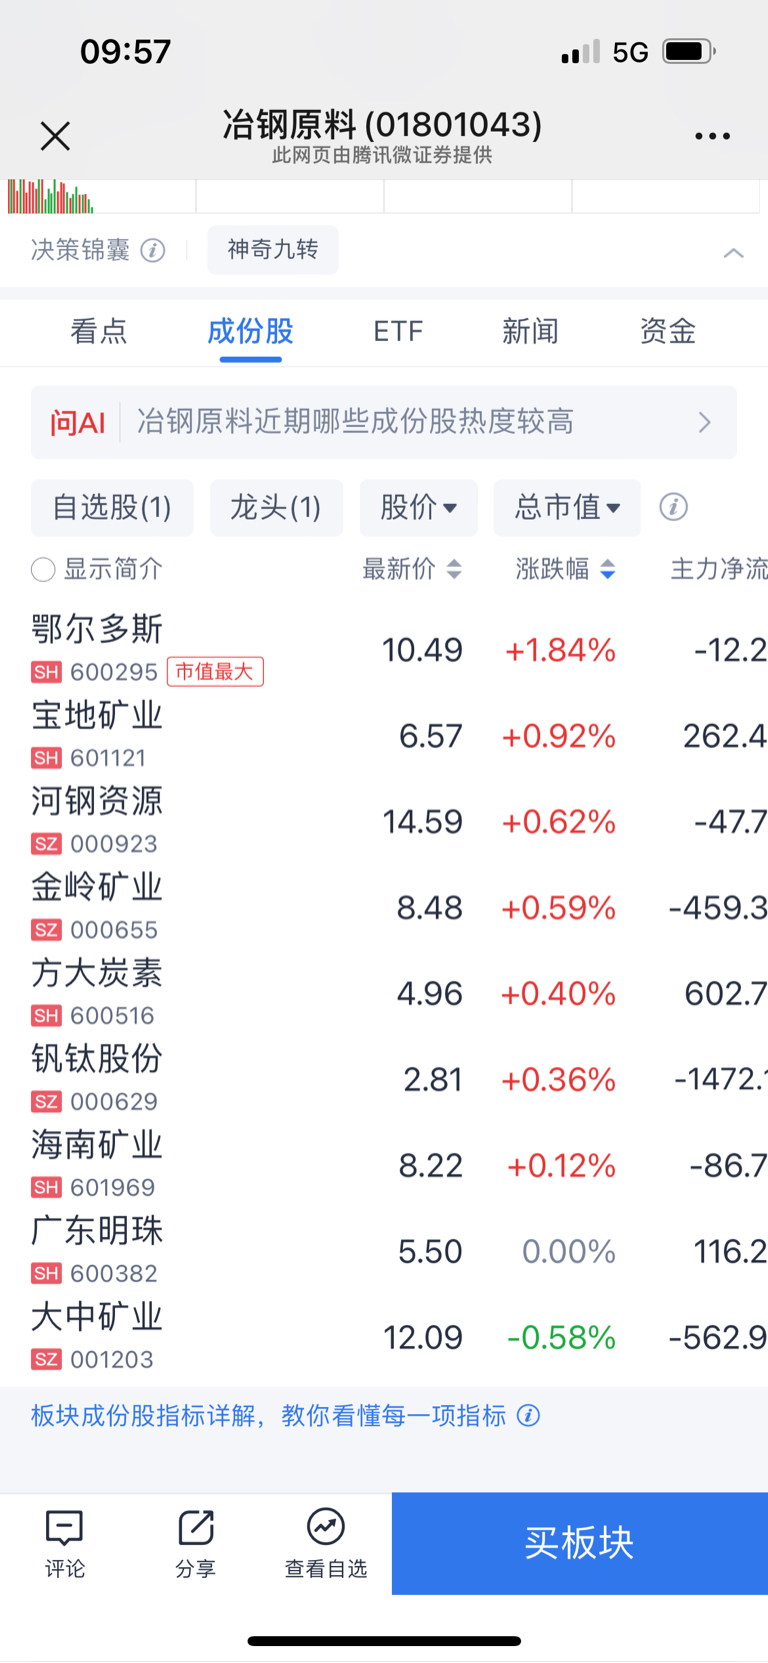The image size is (768, 1663).
Task: Tap the 买板块 buy button
Action: [580, 1543]
